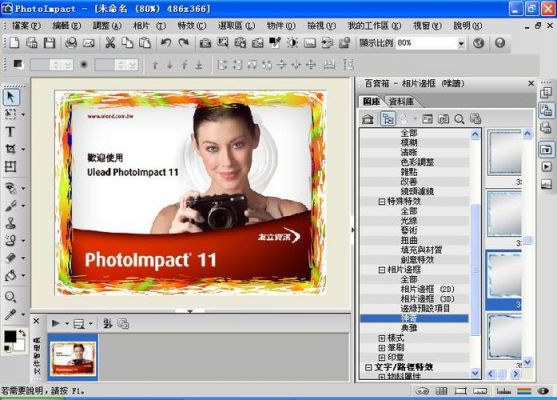
Task: Select the Pick arrow tool
Action: click(x=11, y=97)
